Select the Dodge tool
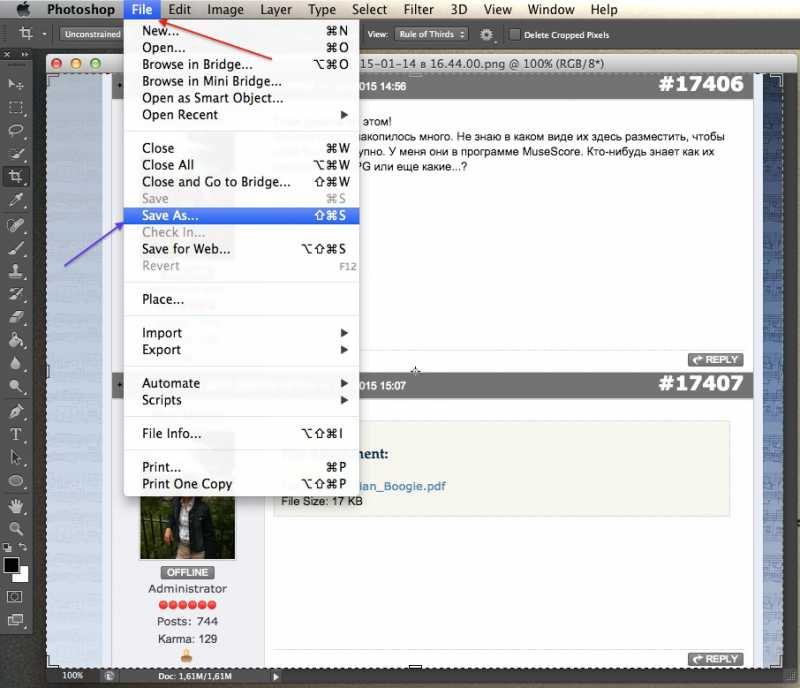 pyautogui.click(x=16, y=386)
